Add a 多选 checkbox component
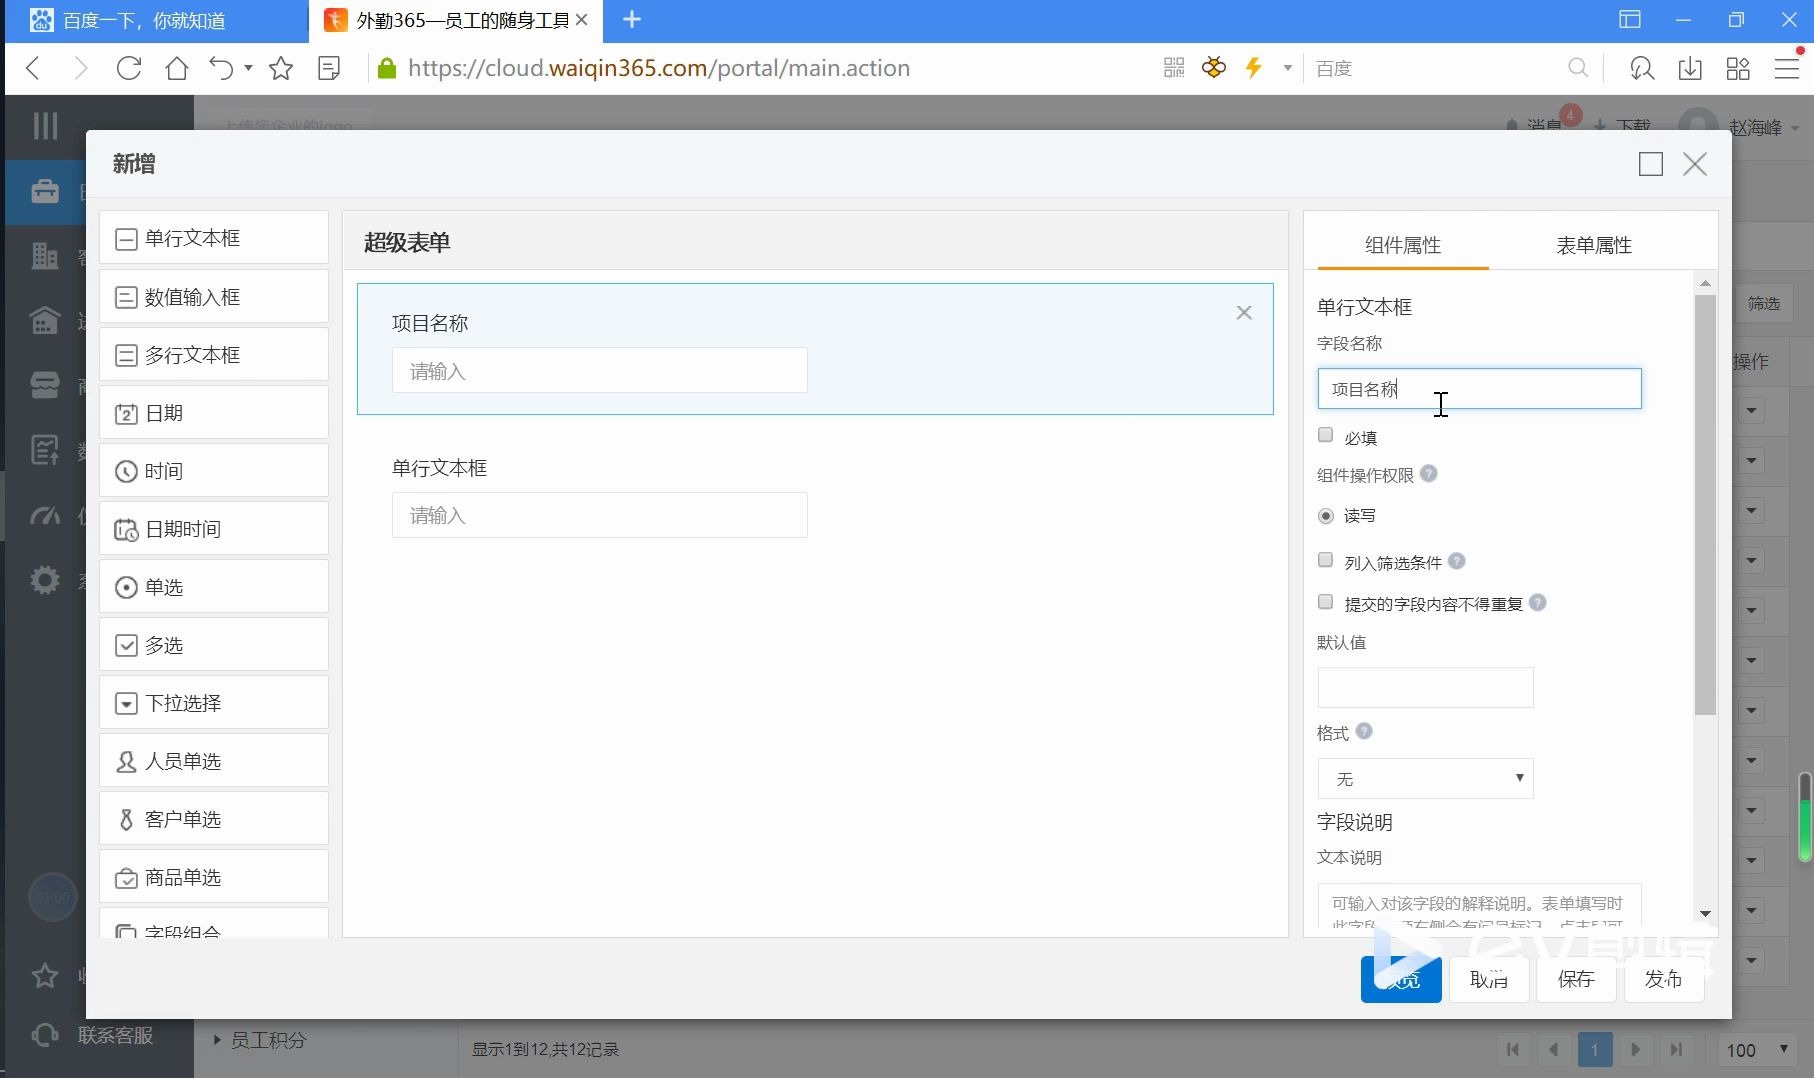Viewport: 1814px width, 1078px height. point(214,644)
